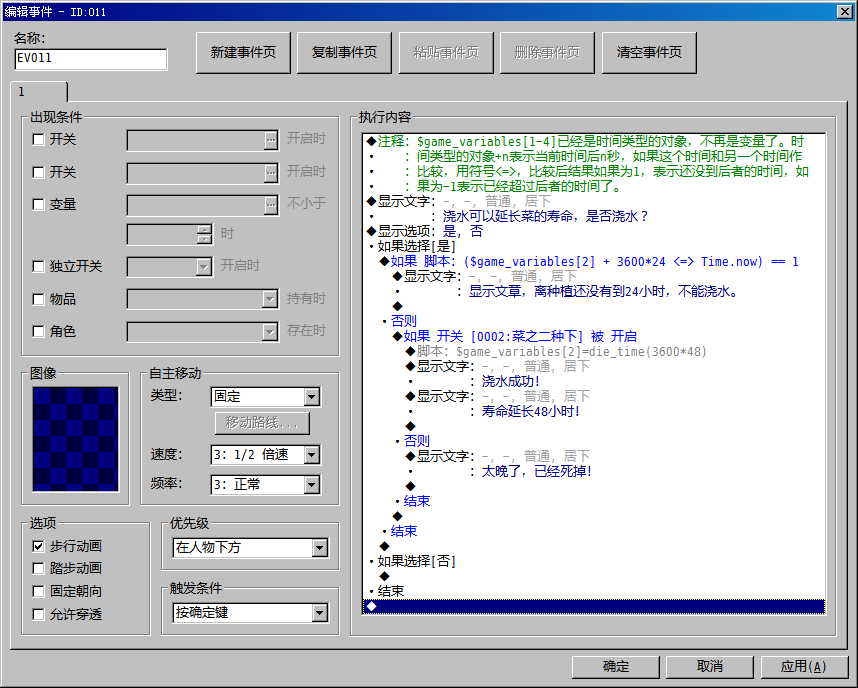Select the 如果选择[是] branch line
Screen dimensions: 858x688
pyautogui.click(x=594, y=246)
